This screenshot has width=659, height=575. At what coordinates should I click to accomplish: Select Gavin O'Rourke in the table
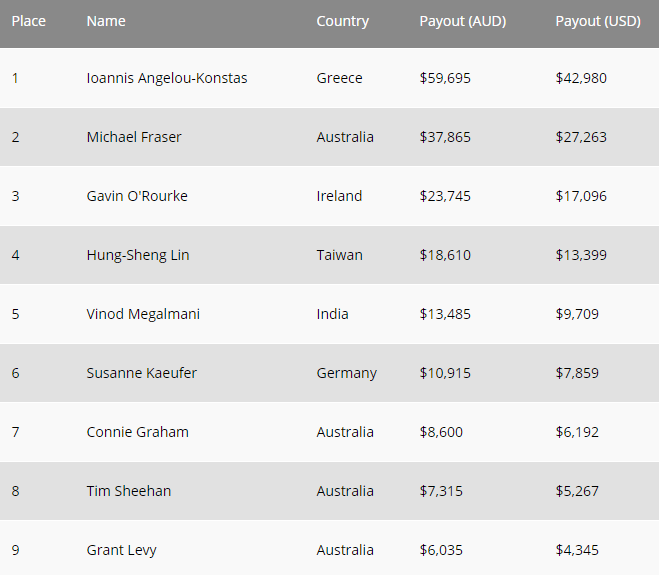(x=137, y=196)
